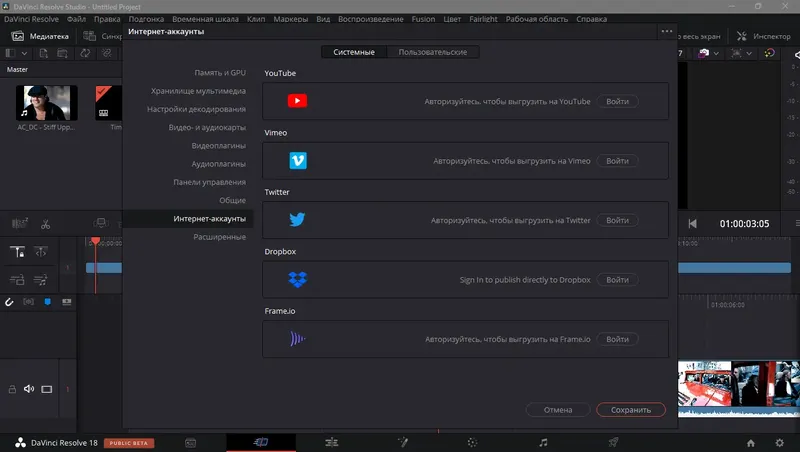Screen dimensions: 800x452
Task: Sign in to Frame.io account
Action: pyautogui.click(x=617, y=339)
